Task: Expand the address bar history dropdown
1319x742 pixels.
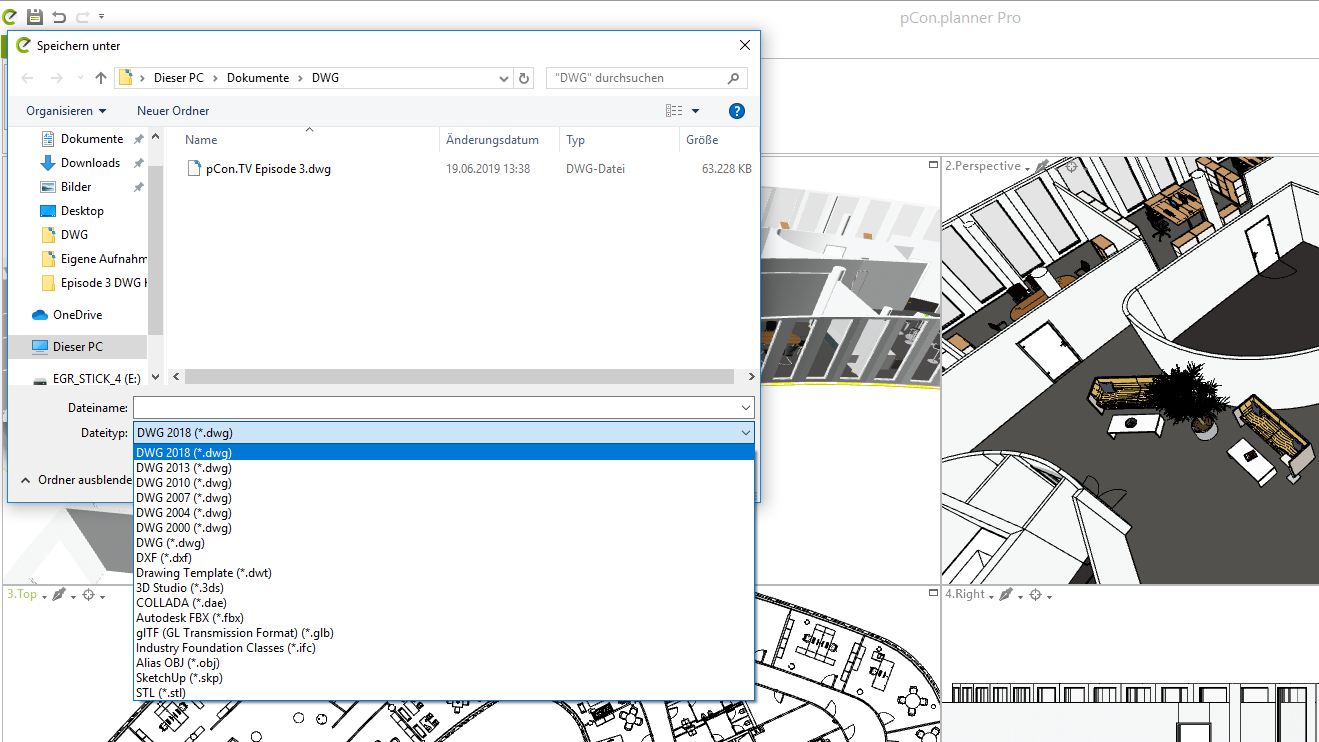Action: coord(504,78)
